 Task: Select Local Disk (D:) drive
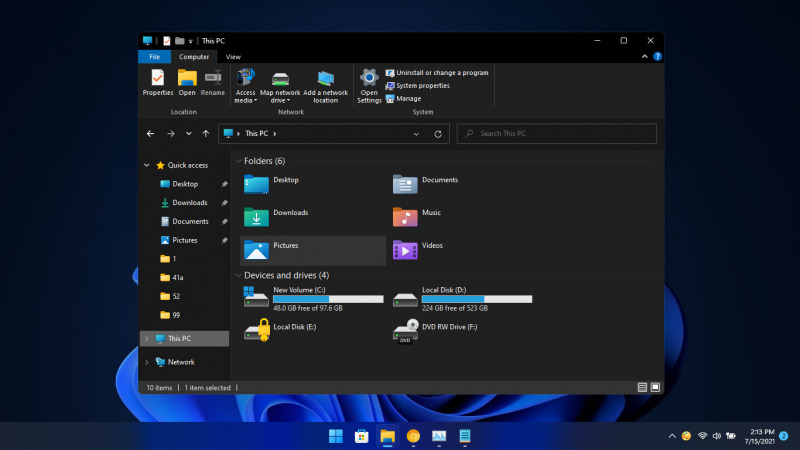click(462, 298)
